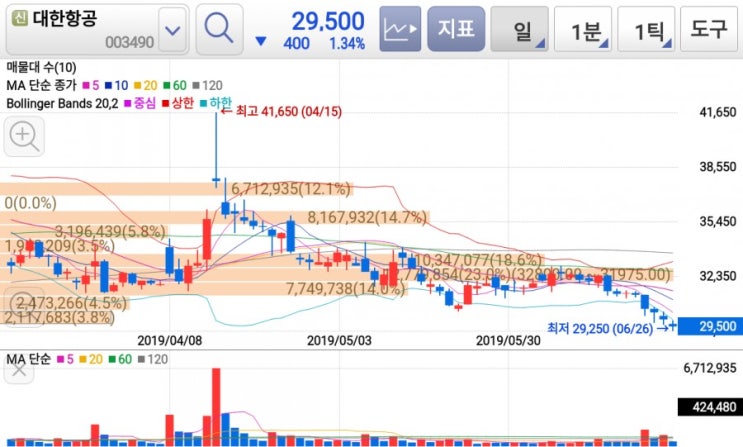Click the 32,350 price axis label
743x447 pixels.
pyautogui.click(x=717, y=275)
